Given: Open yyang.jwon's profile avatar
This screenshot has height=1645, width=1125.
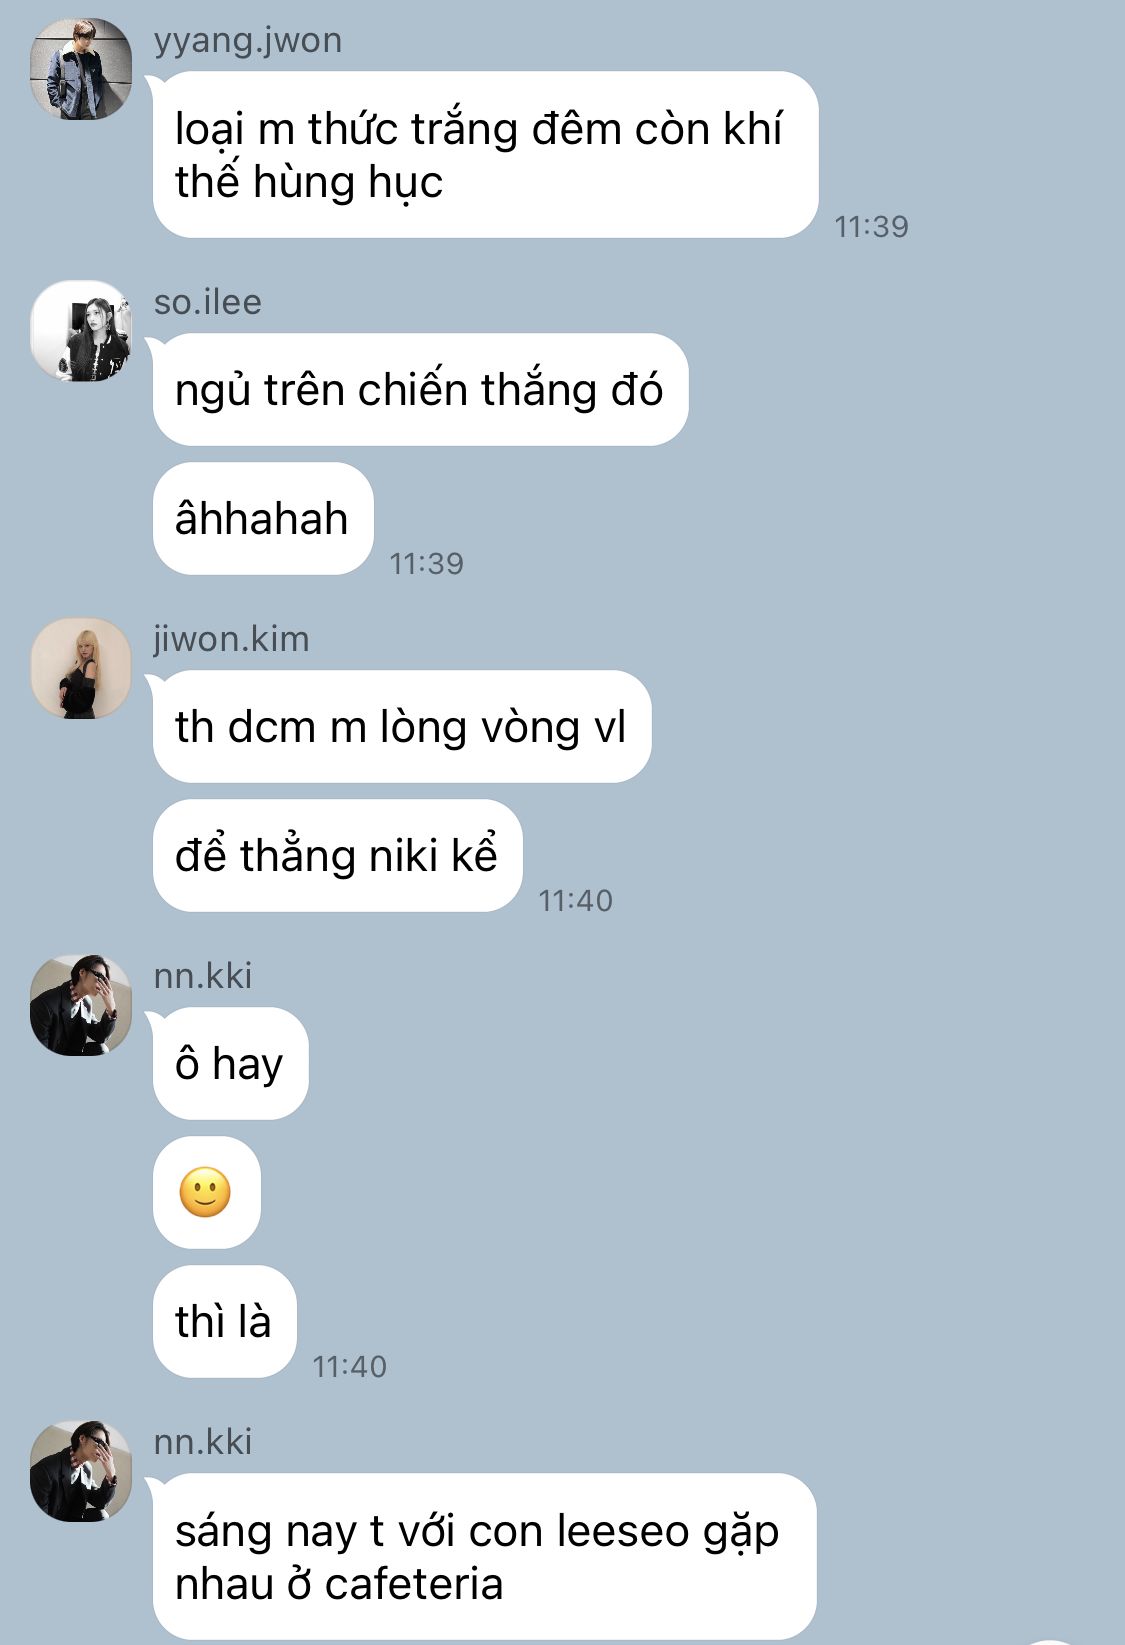Looking at the screenshot, I should (x=81, y=69).
